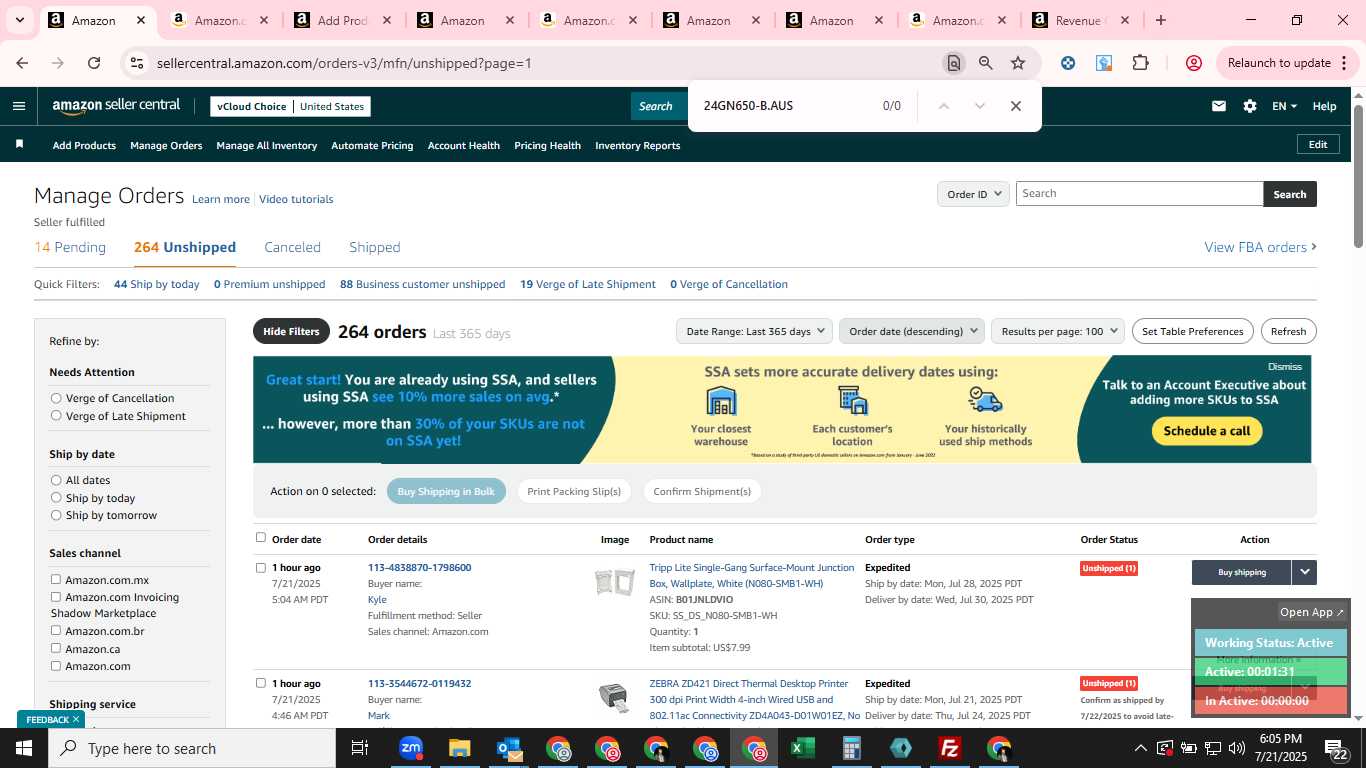The width and height of the screenshot is (1366, 768).
Task: Click the Schedule a call button
Action: coord(1207,431)
